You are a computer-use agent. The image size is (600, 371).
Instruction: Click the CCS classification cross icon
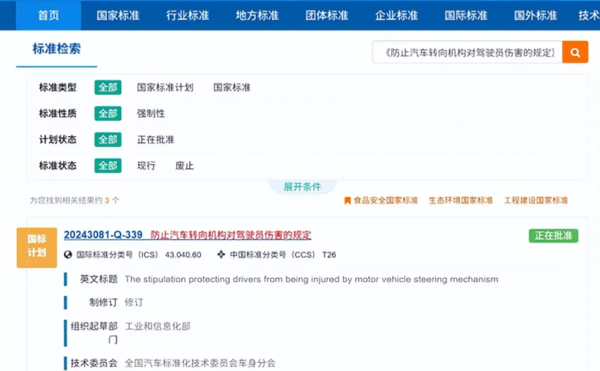(x=221, y=254)
